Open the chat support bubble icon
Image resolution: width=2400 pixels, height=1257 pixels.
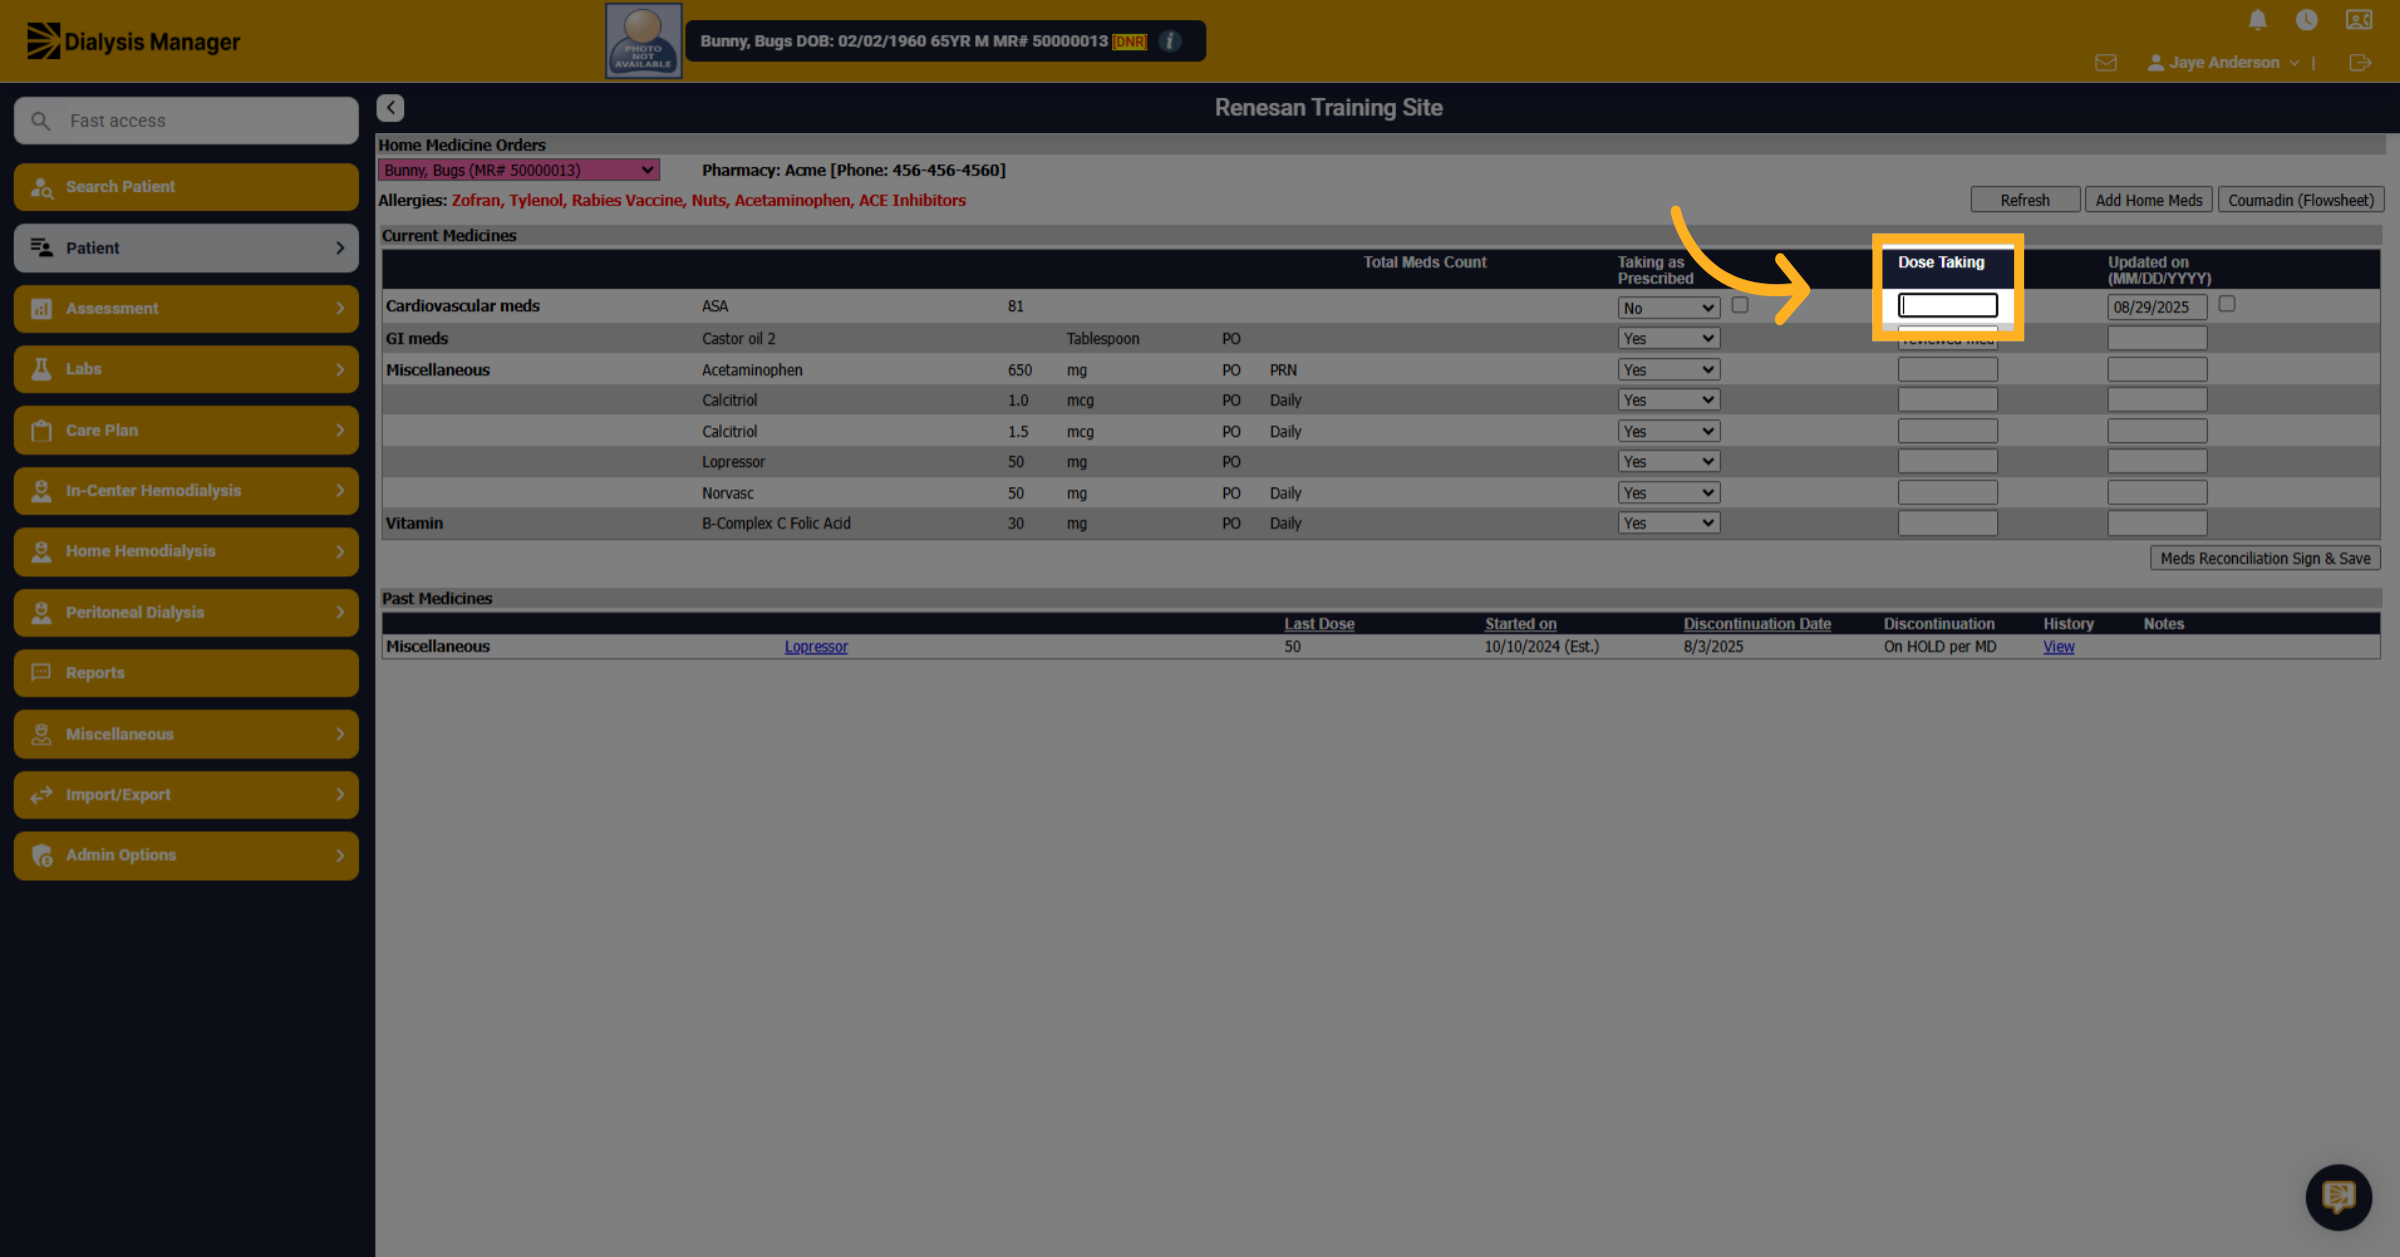(2338, 1196)
